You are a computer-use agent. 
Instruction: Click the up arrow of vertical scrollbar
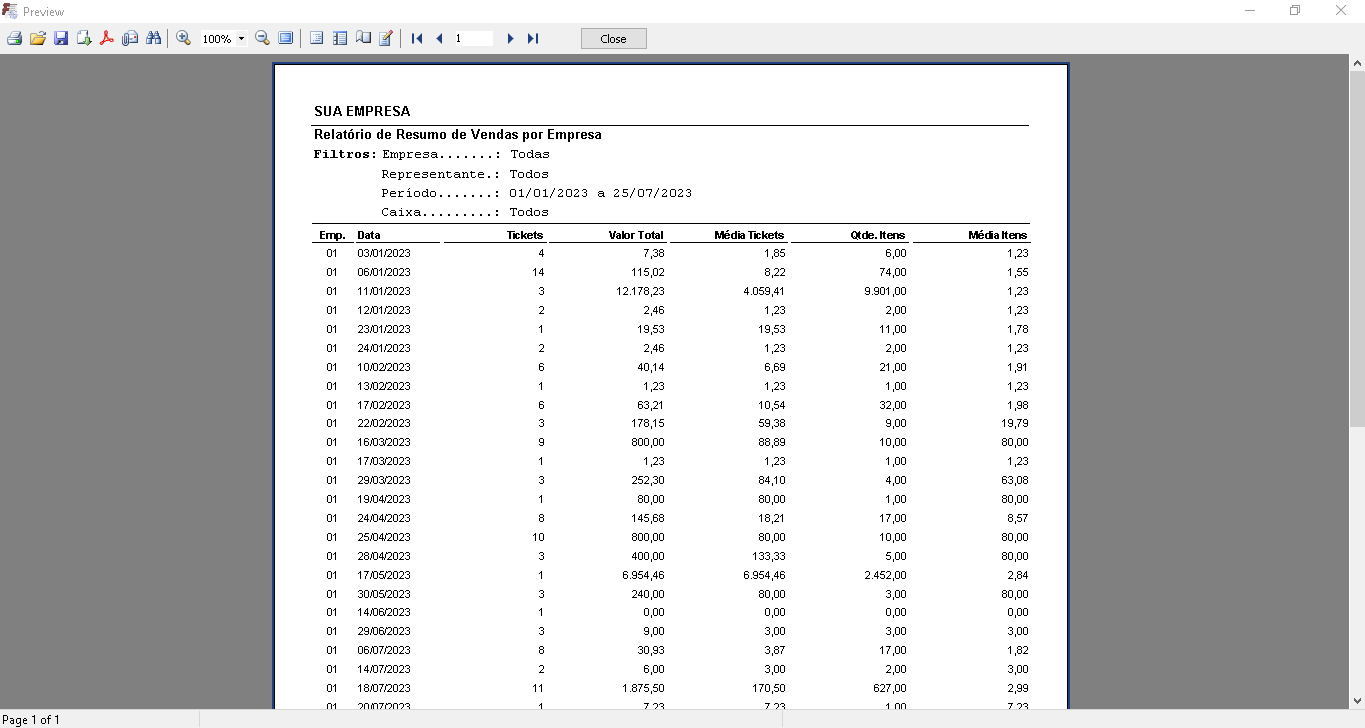coord(1357,63)
